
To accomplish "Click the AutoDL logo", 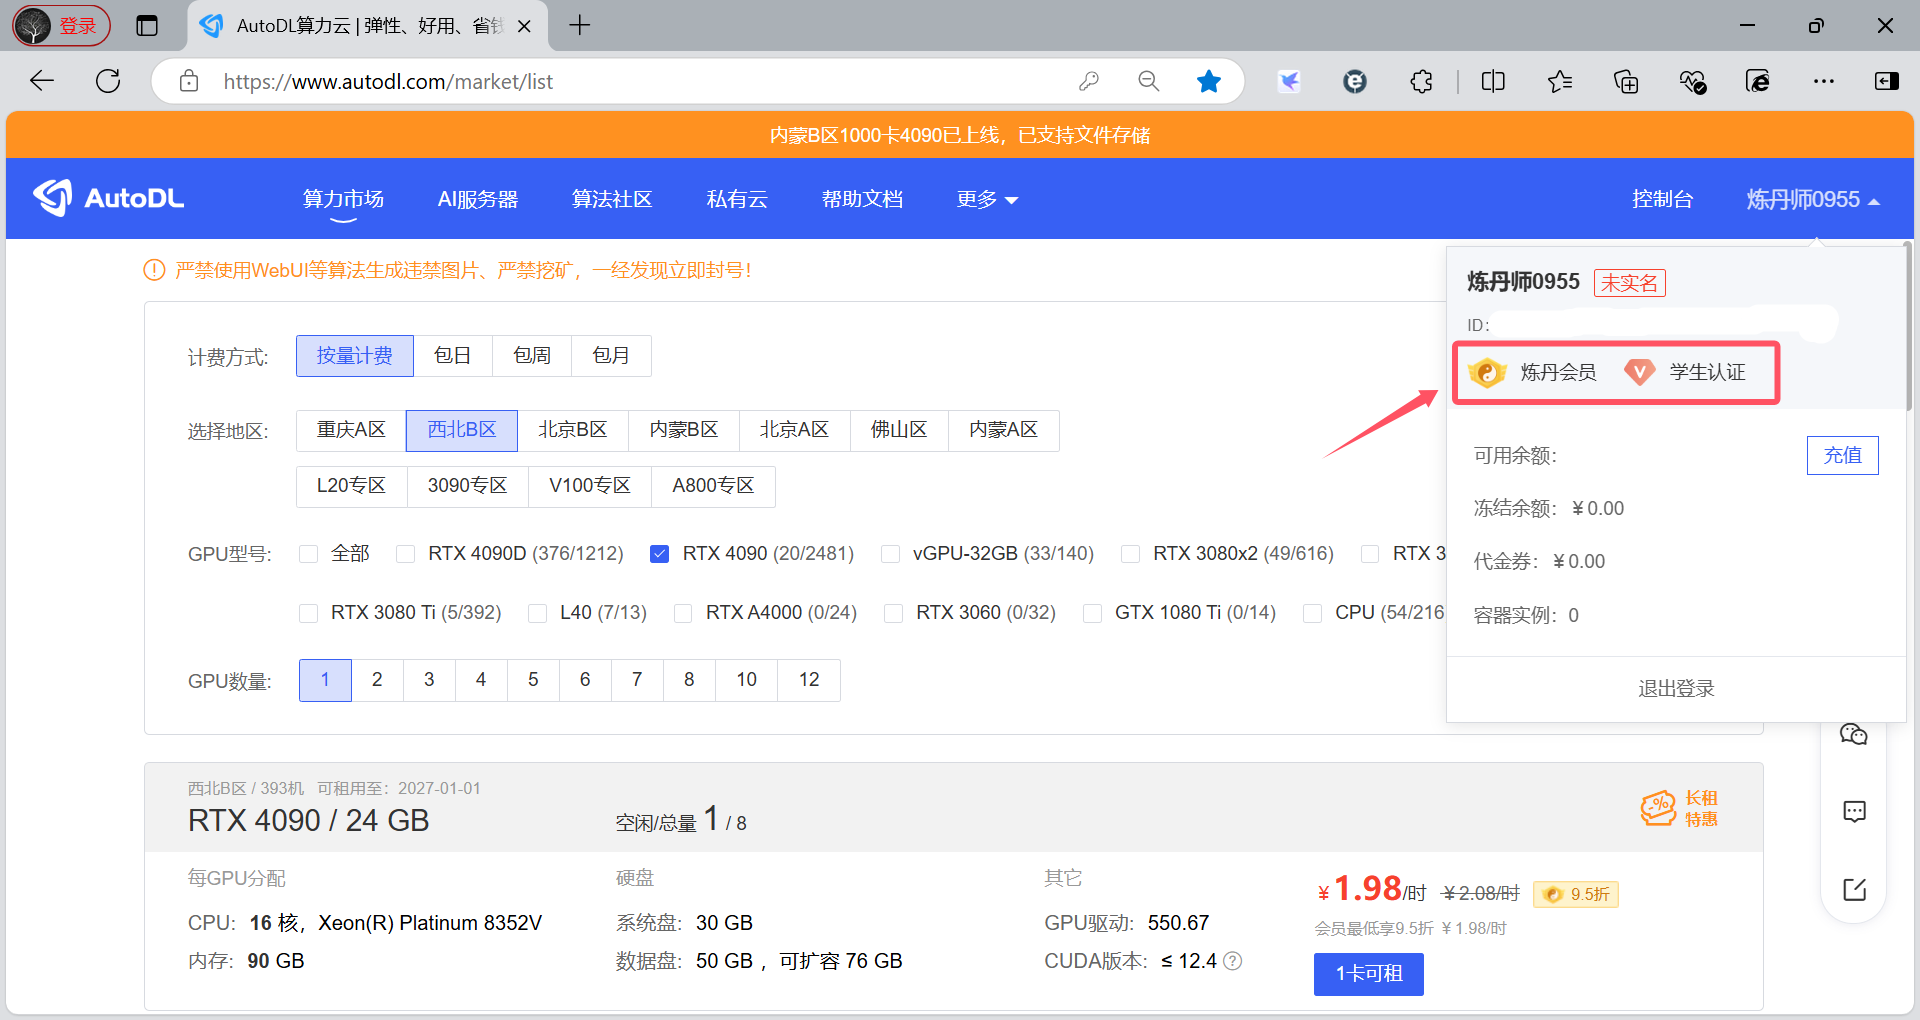I will tap(108, 198).
